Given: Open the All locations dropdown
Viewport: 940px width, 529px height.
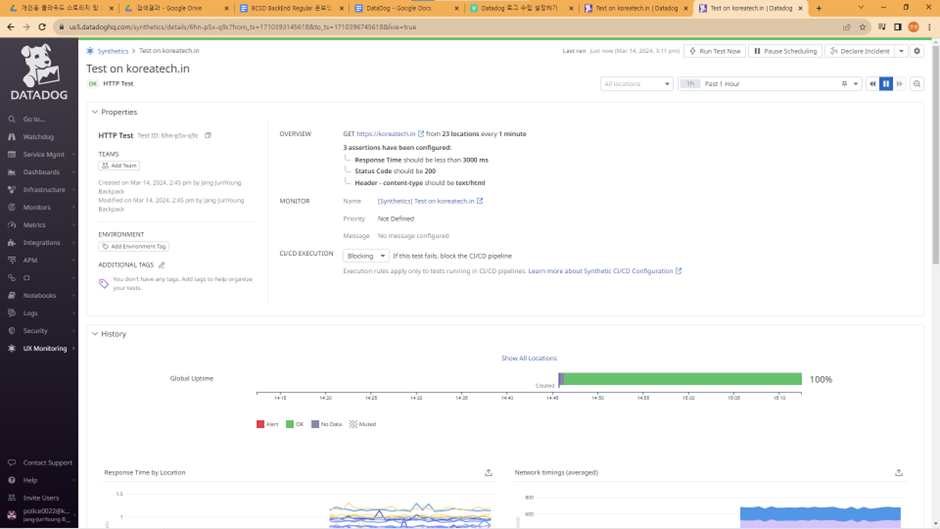Looking at the screenshot, I should [x=637, y=84].
